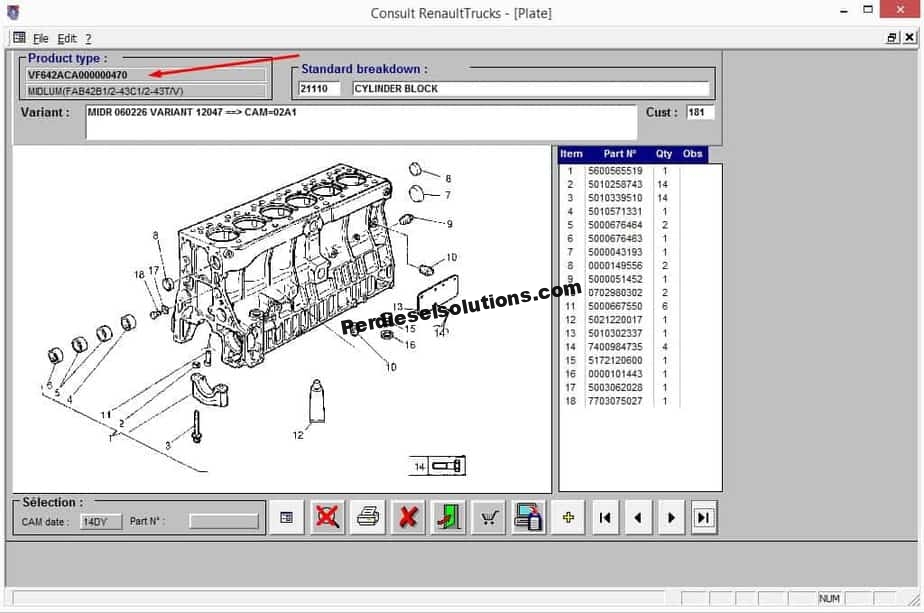Select part number 5003062028

point(615,388)
